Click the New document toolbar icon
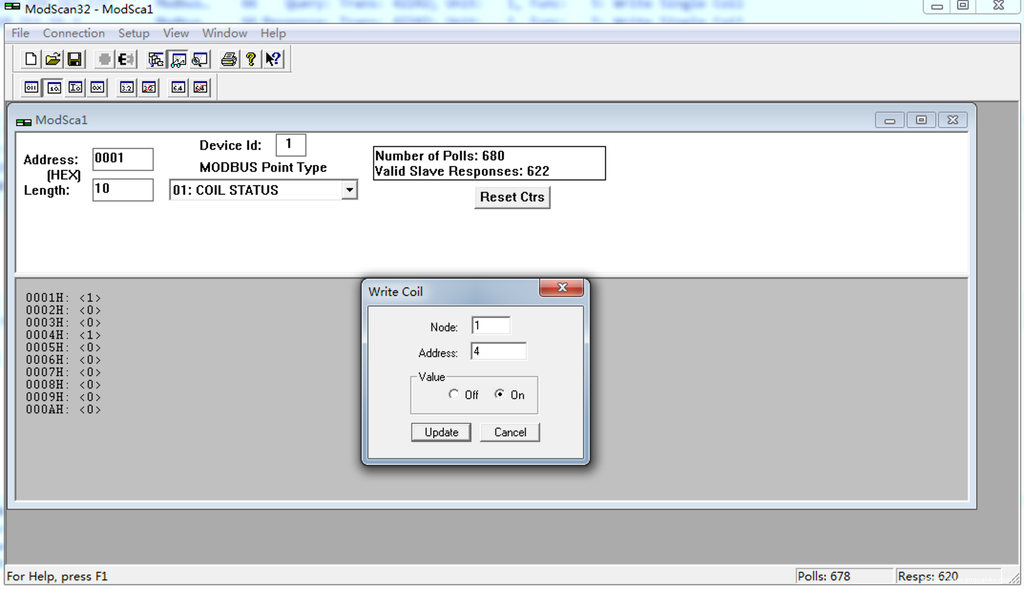1024x589 pixels. pos(31,60)
